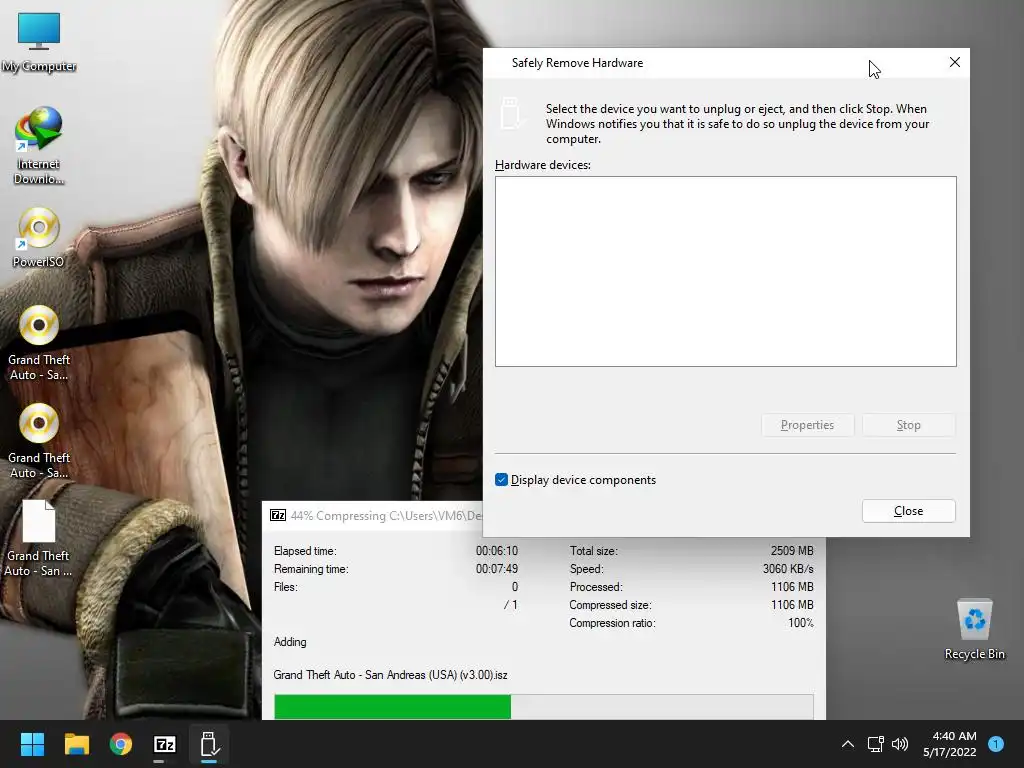1024x768 pixels.
Task: Open volume control tray icon
Action: coord(900,744)
